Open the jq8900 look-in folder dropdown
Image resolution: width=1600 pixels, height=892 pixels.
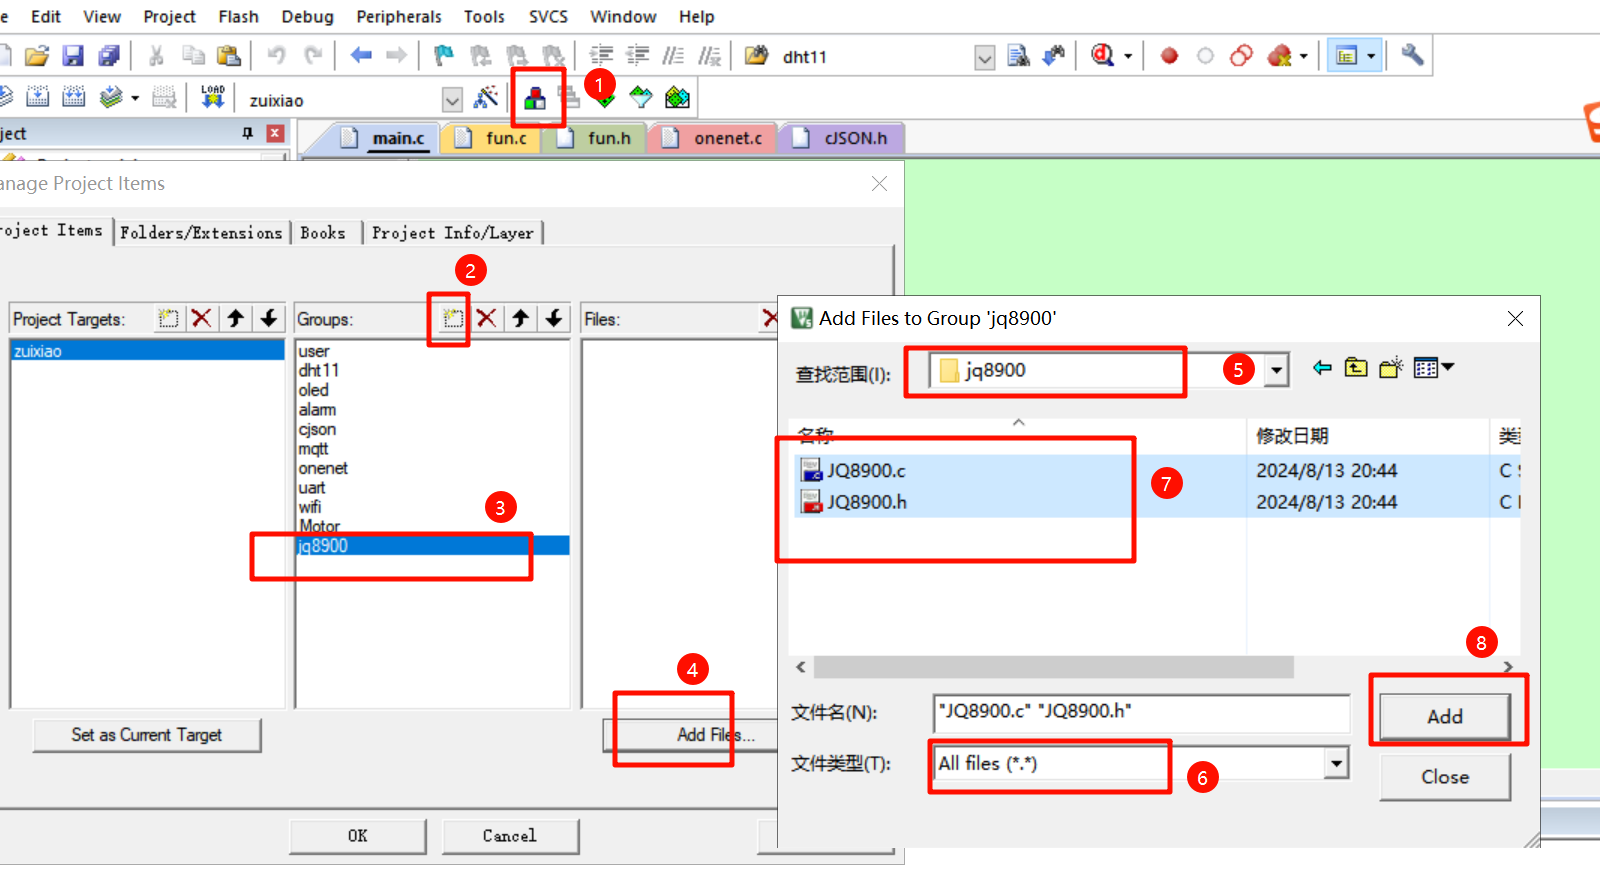1276,370
